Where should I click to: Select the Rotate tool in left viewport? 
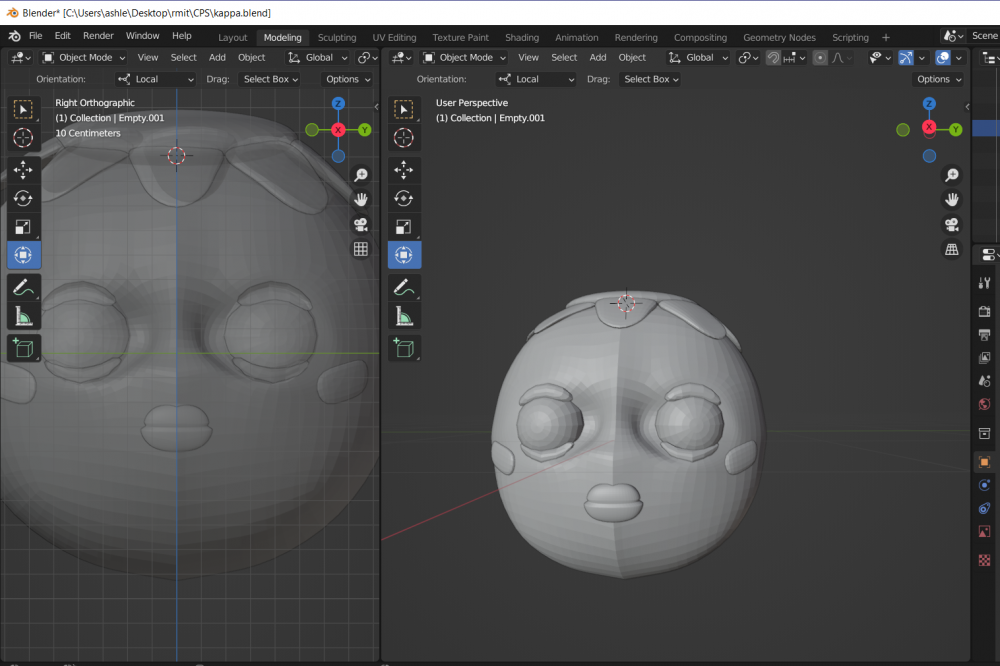pos(24,198)
